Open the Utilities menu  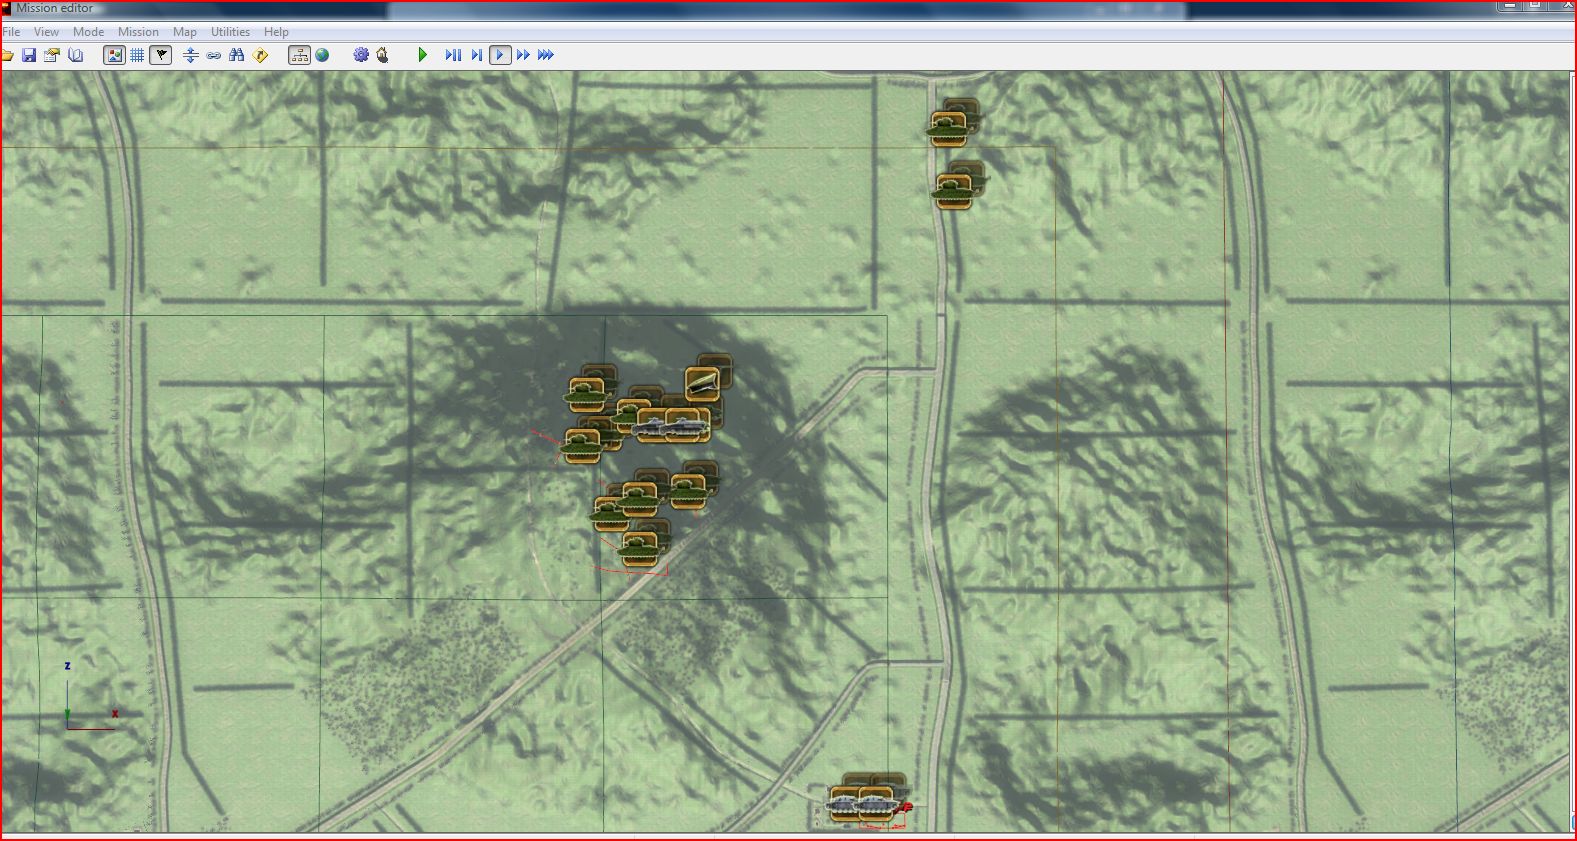tap(230, 32)
